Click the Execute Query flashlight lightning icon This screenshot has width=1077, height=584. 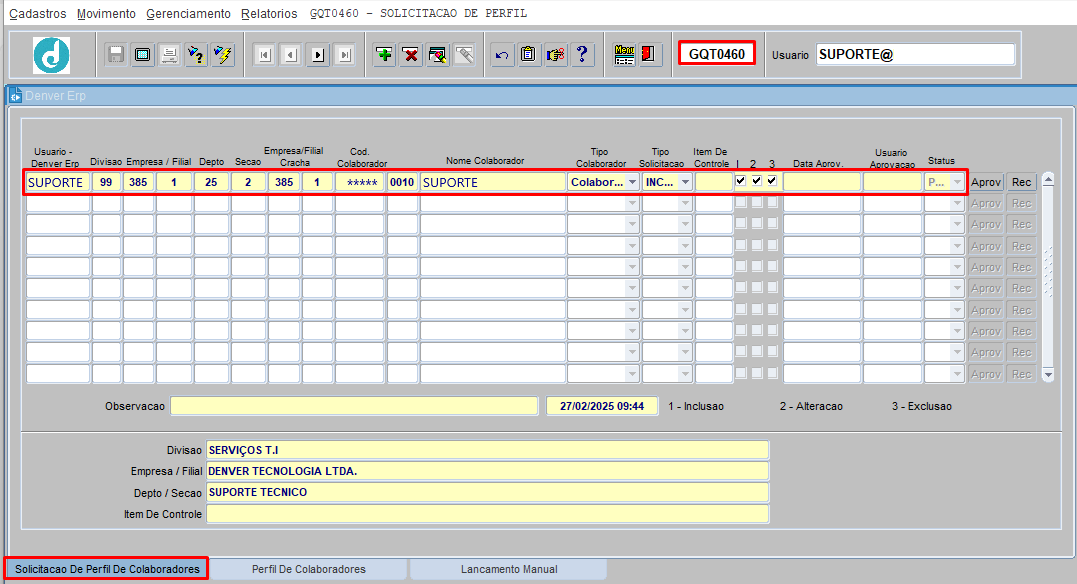(223, 54)
